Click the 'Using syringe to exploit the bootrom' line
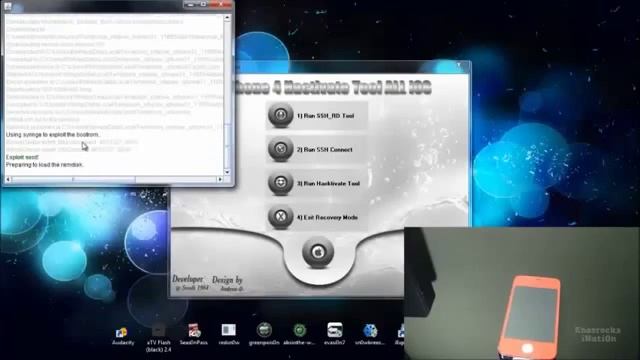 53,134
